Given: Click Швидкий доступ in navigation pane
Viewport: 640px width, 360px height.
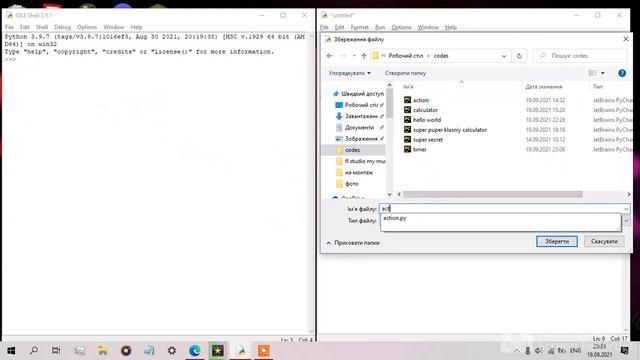Looking at the screenshot, I should (x=358, y=94).
